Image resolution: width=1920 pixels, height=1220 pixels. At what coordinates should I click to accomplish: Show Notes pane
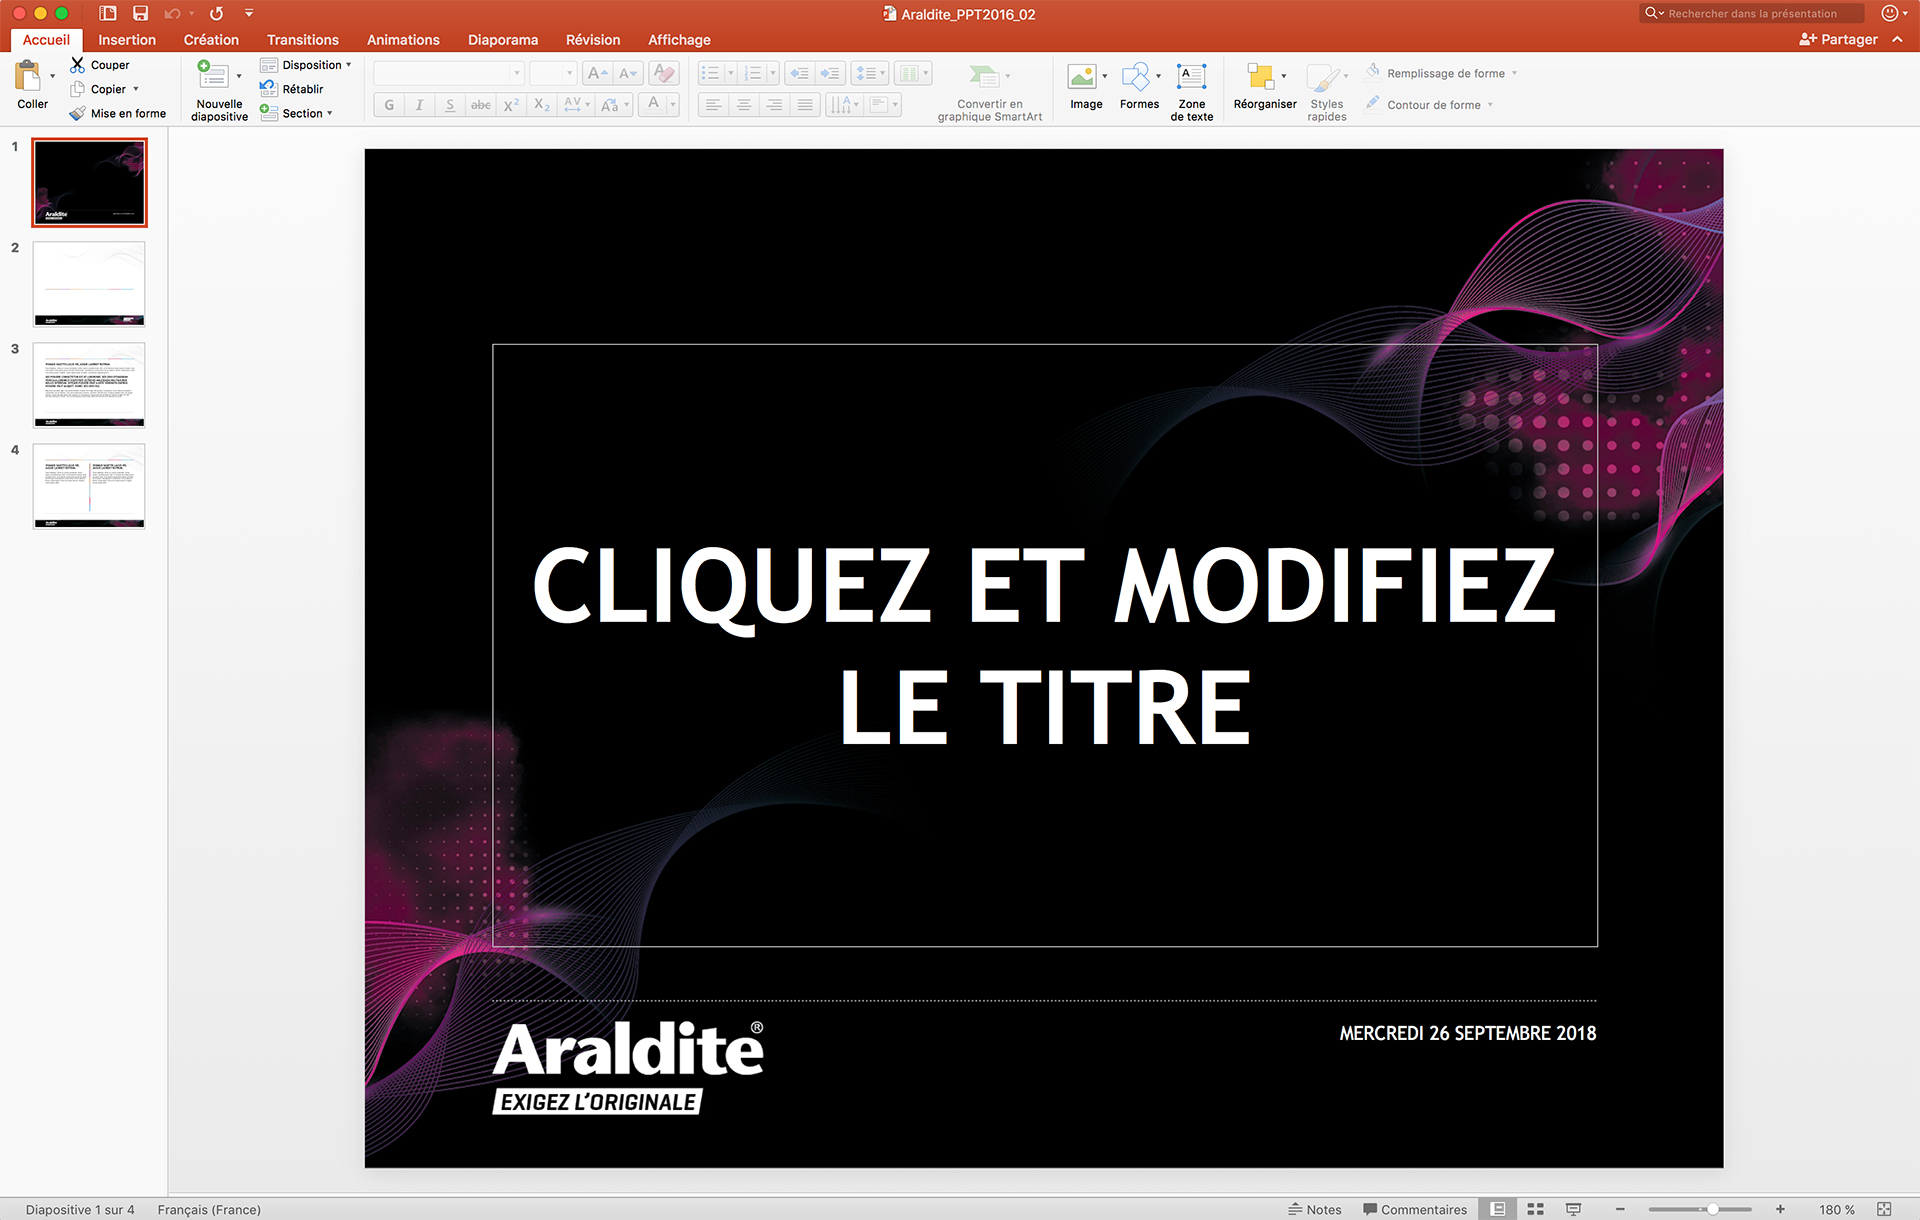tap(1314, 1209)
